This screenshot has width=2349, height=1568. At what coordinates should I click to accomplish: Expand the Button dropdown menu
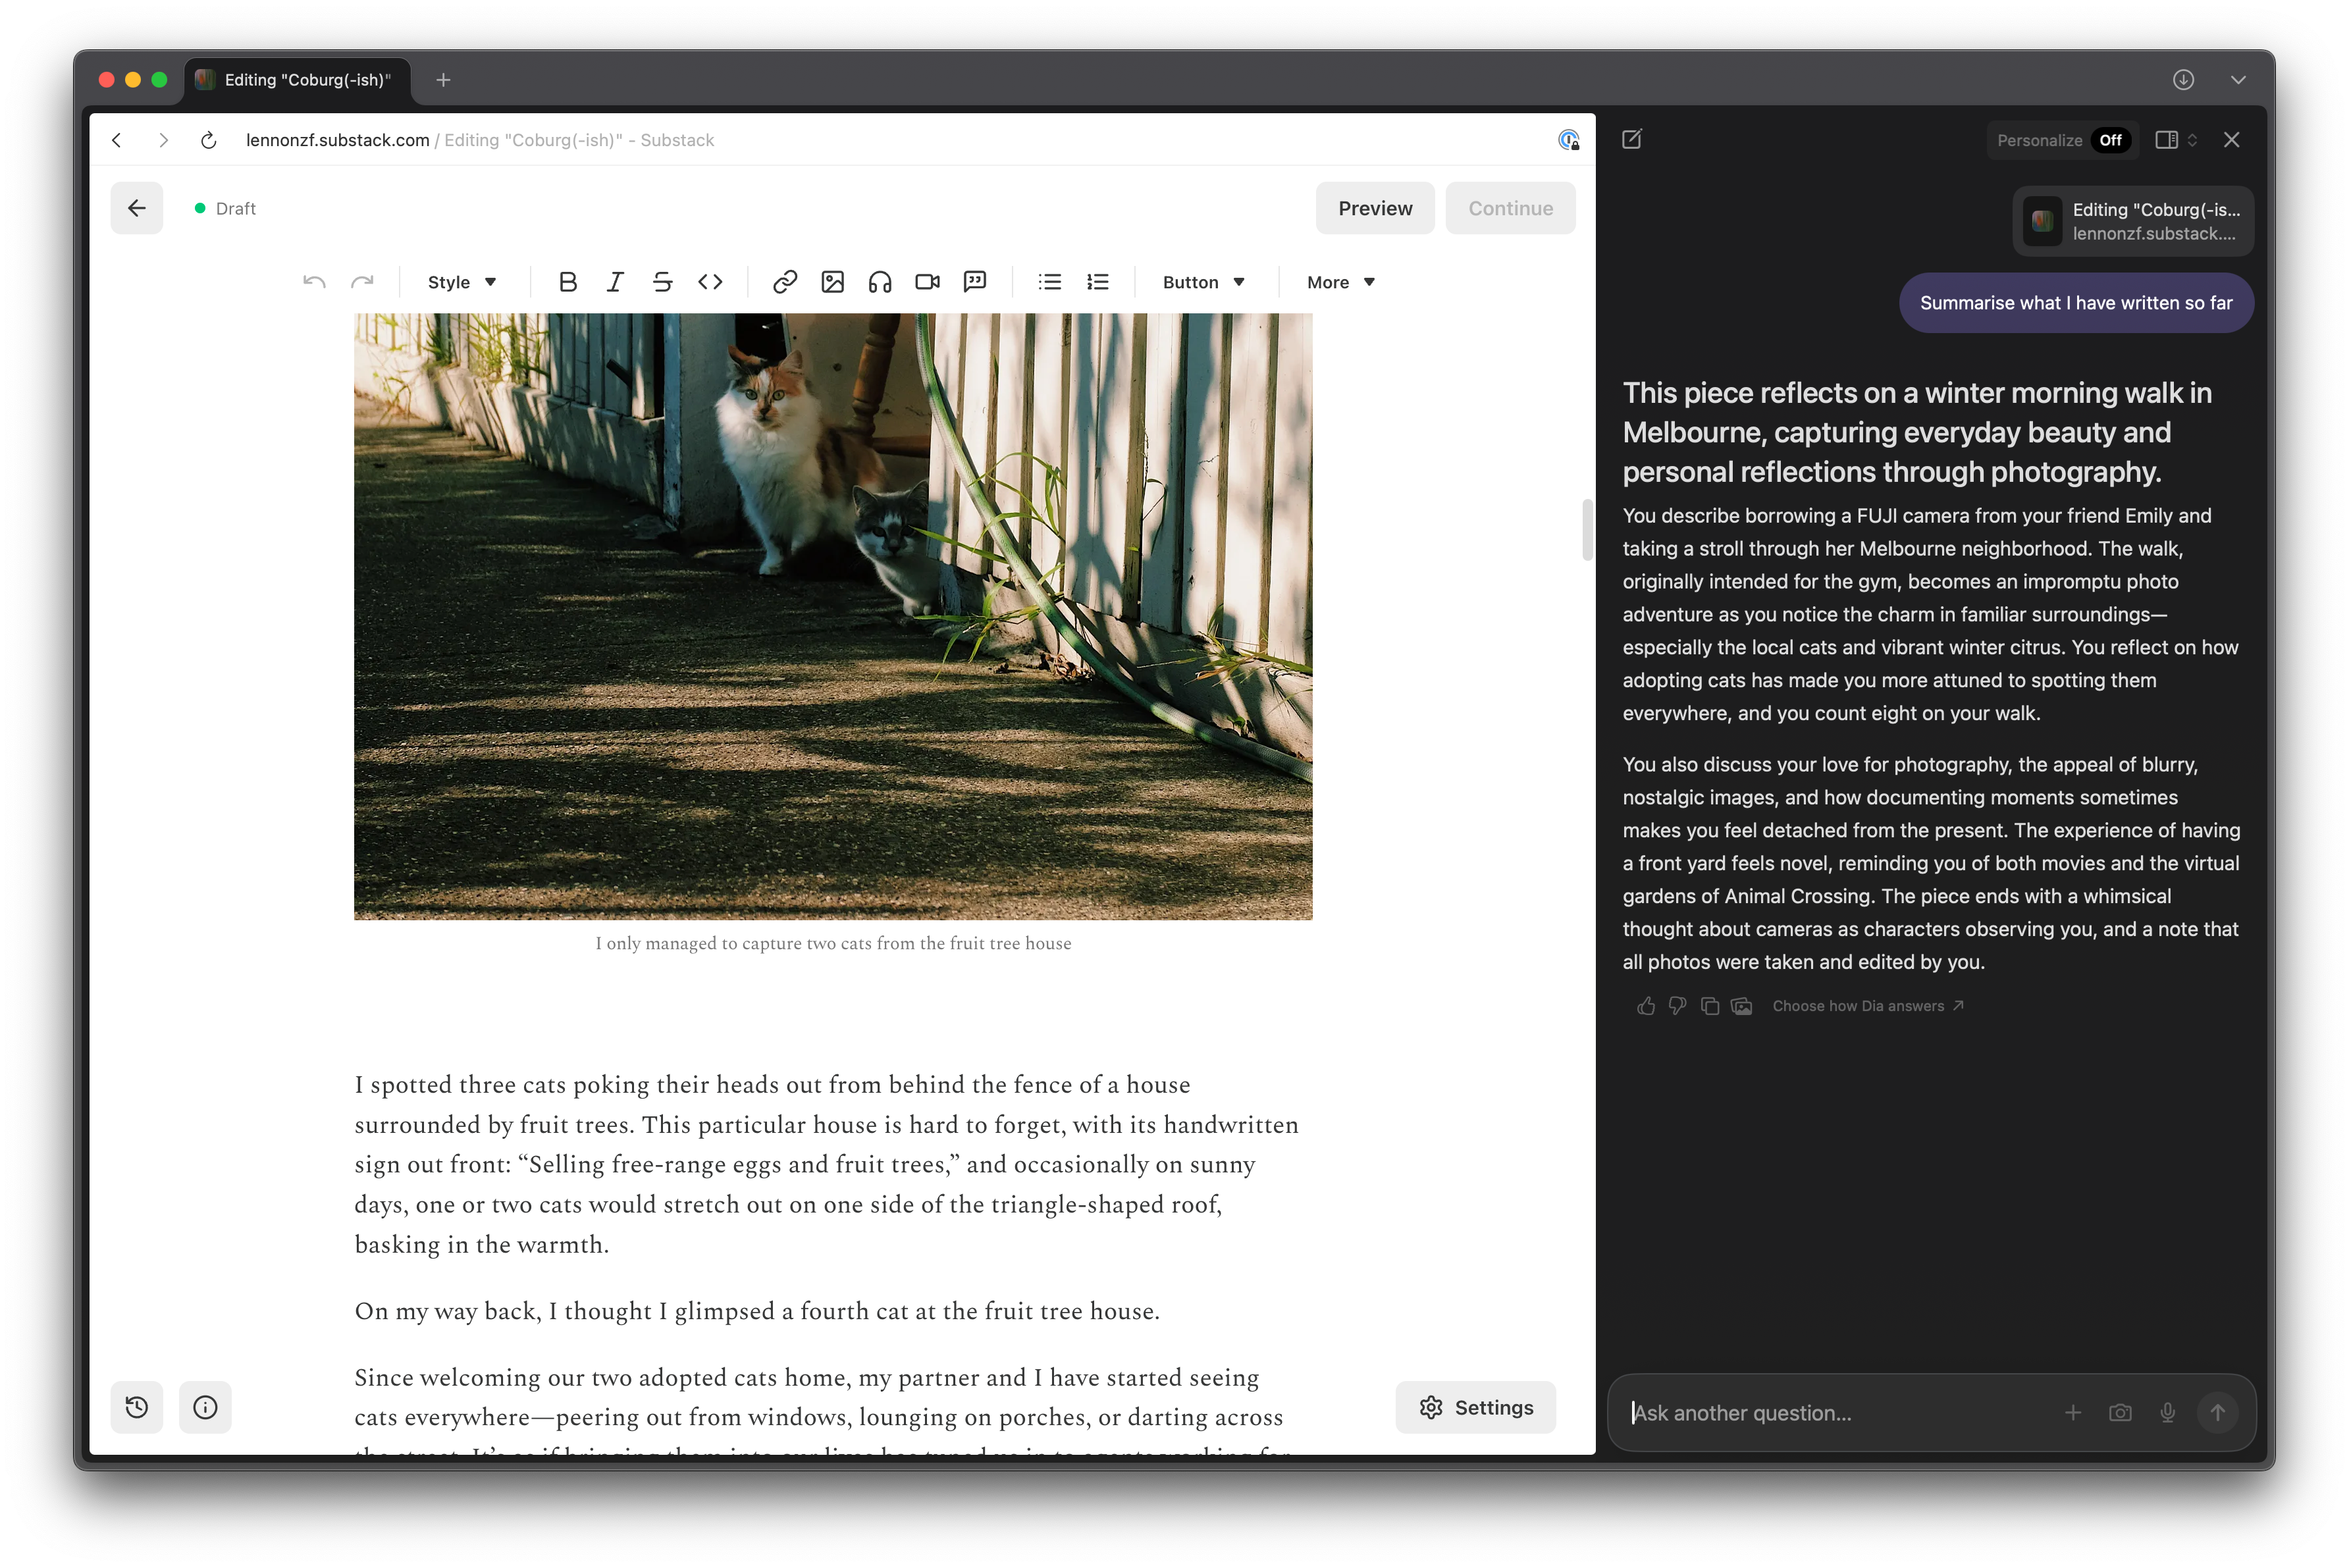(1203, 282)
